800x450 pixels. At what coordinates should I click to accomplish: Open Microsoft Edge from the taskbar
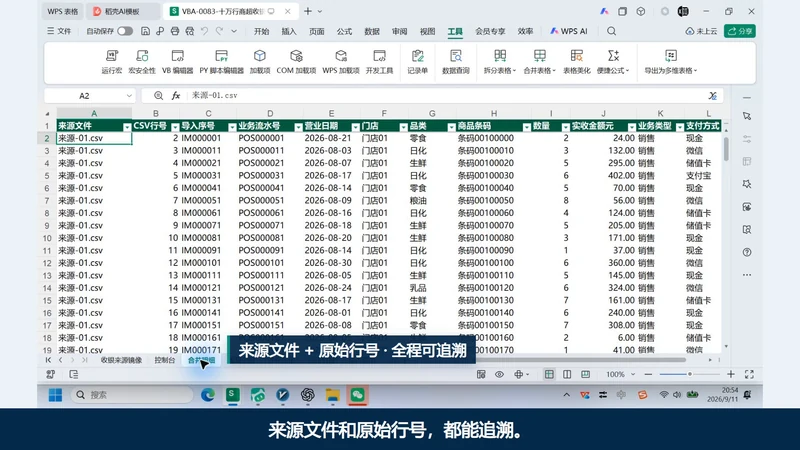click(208, 395)
